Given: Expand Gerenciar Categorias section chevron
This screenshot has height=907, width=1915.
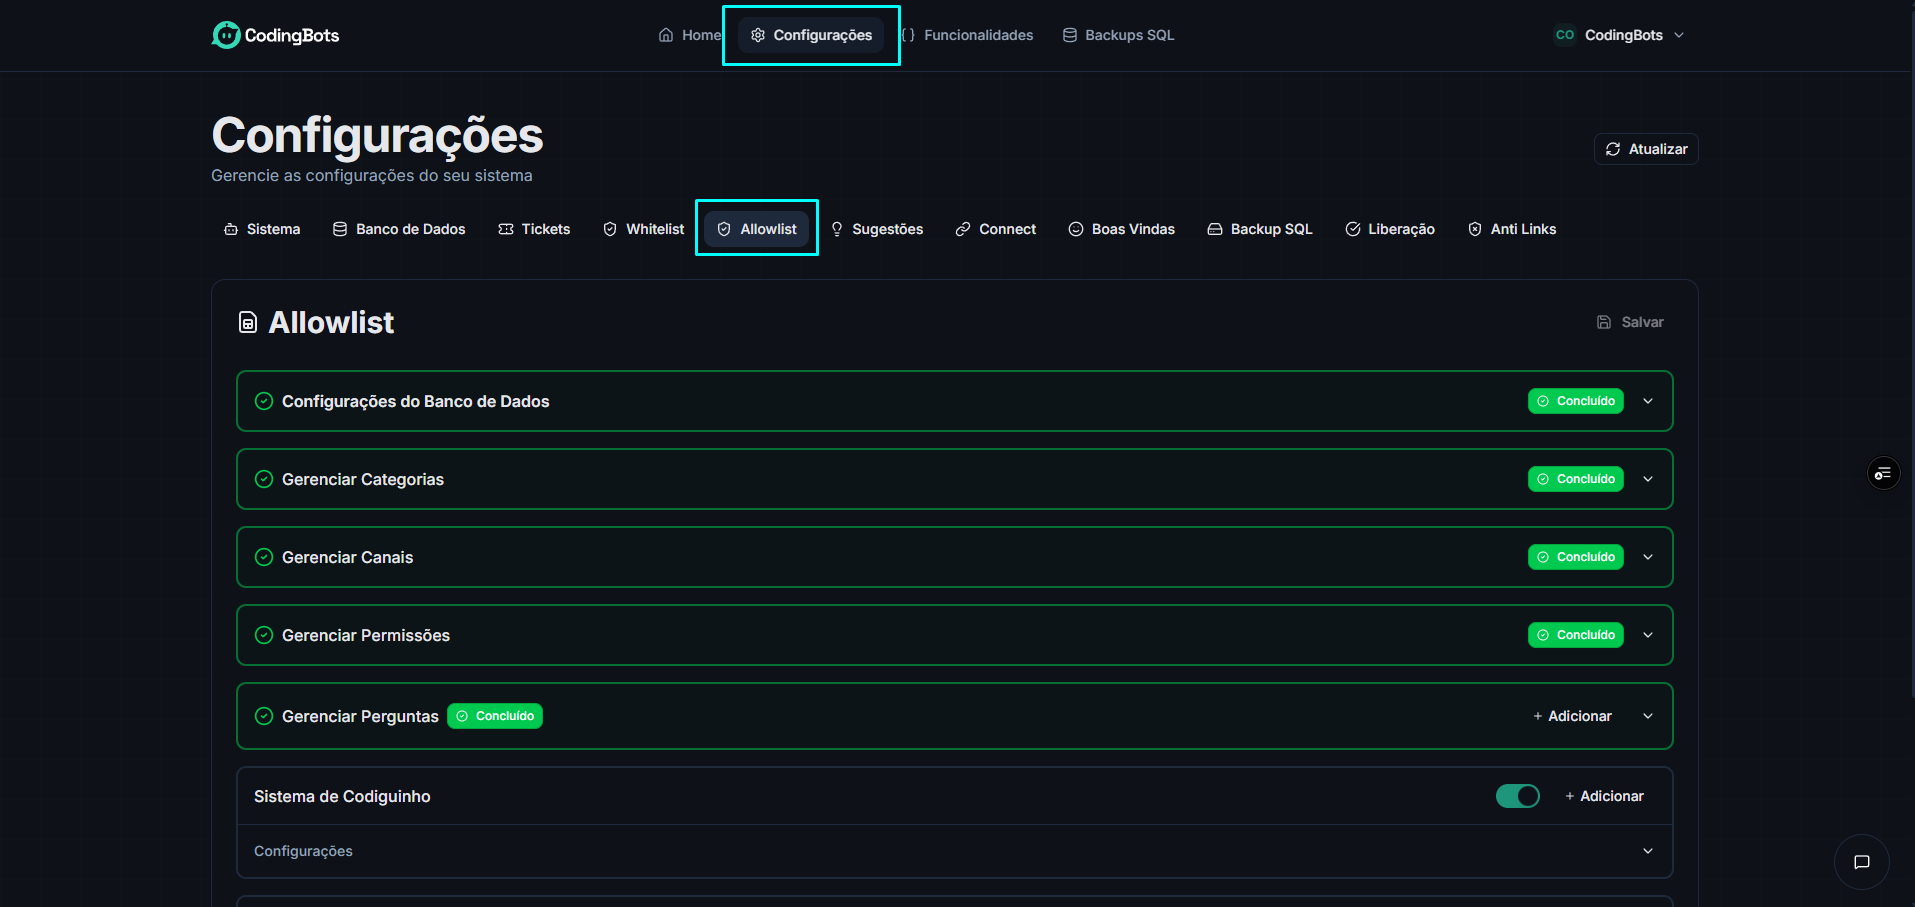Looking at the screenshot, I should [x=1648, y=479].
